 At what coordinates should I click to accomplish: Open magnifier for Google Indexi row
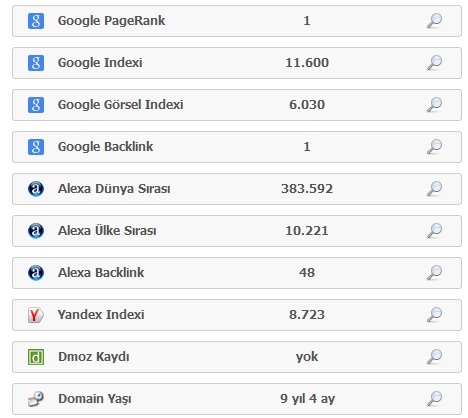click(434, 63)
